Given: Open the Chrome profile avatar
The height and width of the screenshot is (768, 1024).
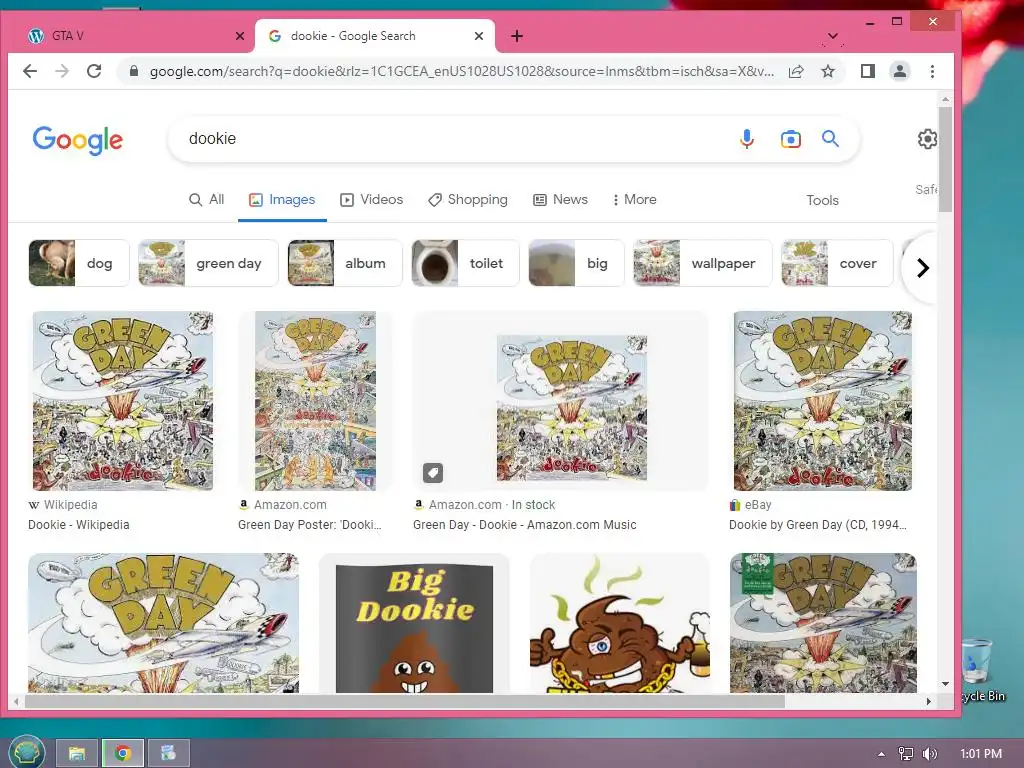Looking at the screenshot, I should (x=900, y=71).
